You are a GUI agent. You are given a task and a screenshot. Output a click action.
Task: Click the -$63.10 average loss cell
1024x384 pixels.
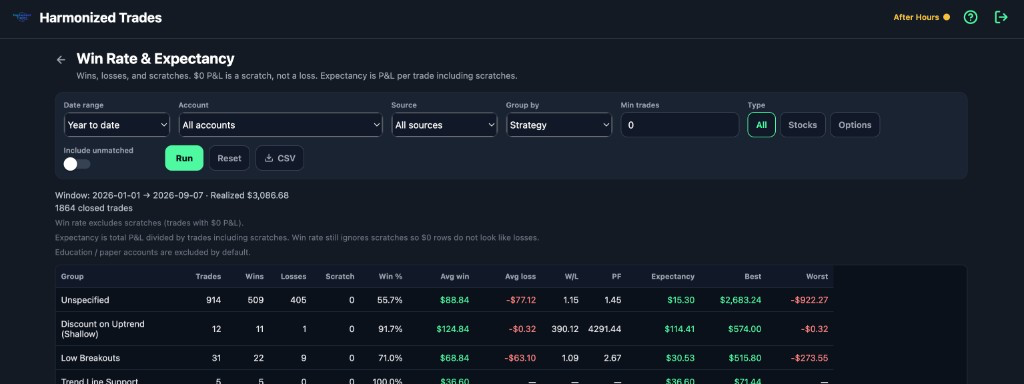click(x=520, y=358)
